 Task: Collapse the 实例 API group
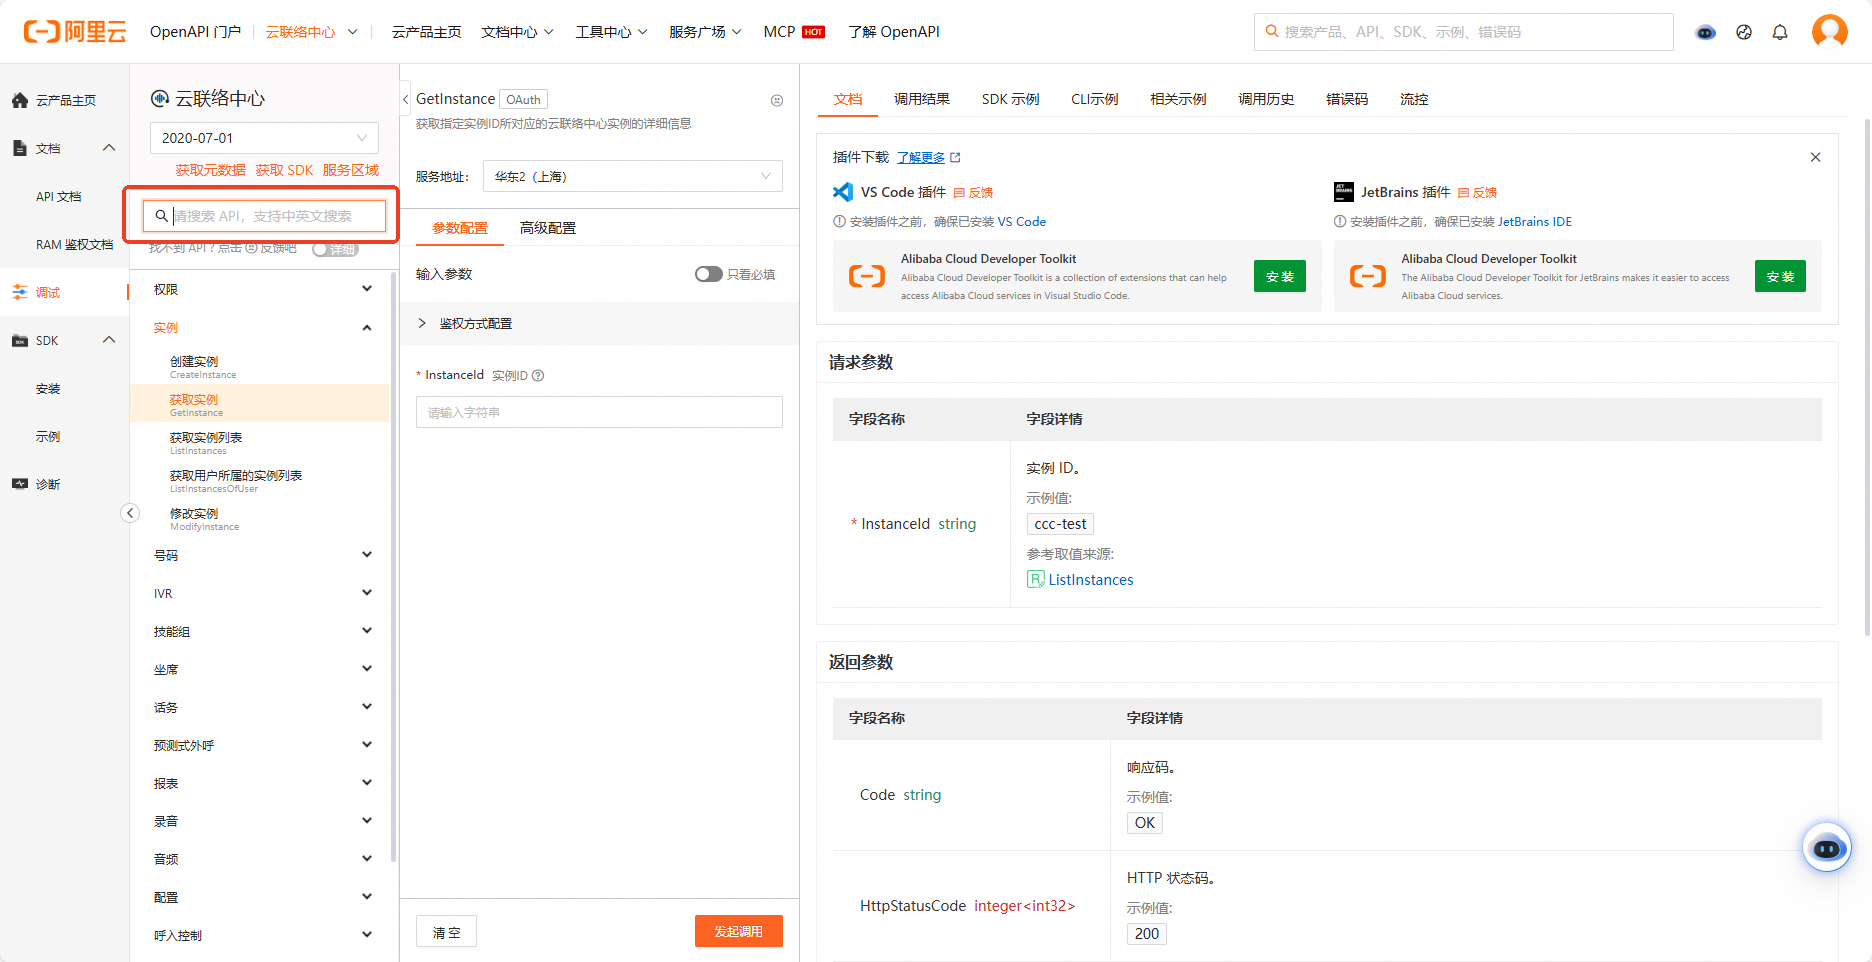[263, 328]
